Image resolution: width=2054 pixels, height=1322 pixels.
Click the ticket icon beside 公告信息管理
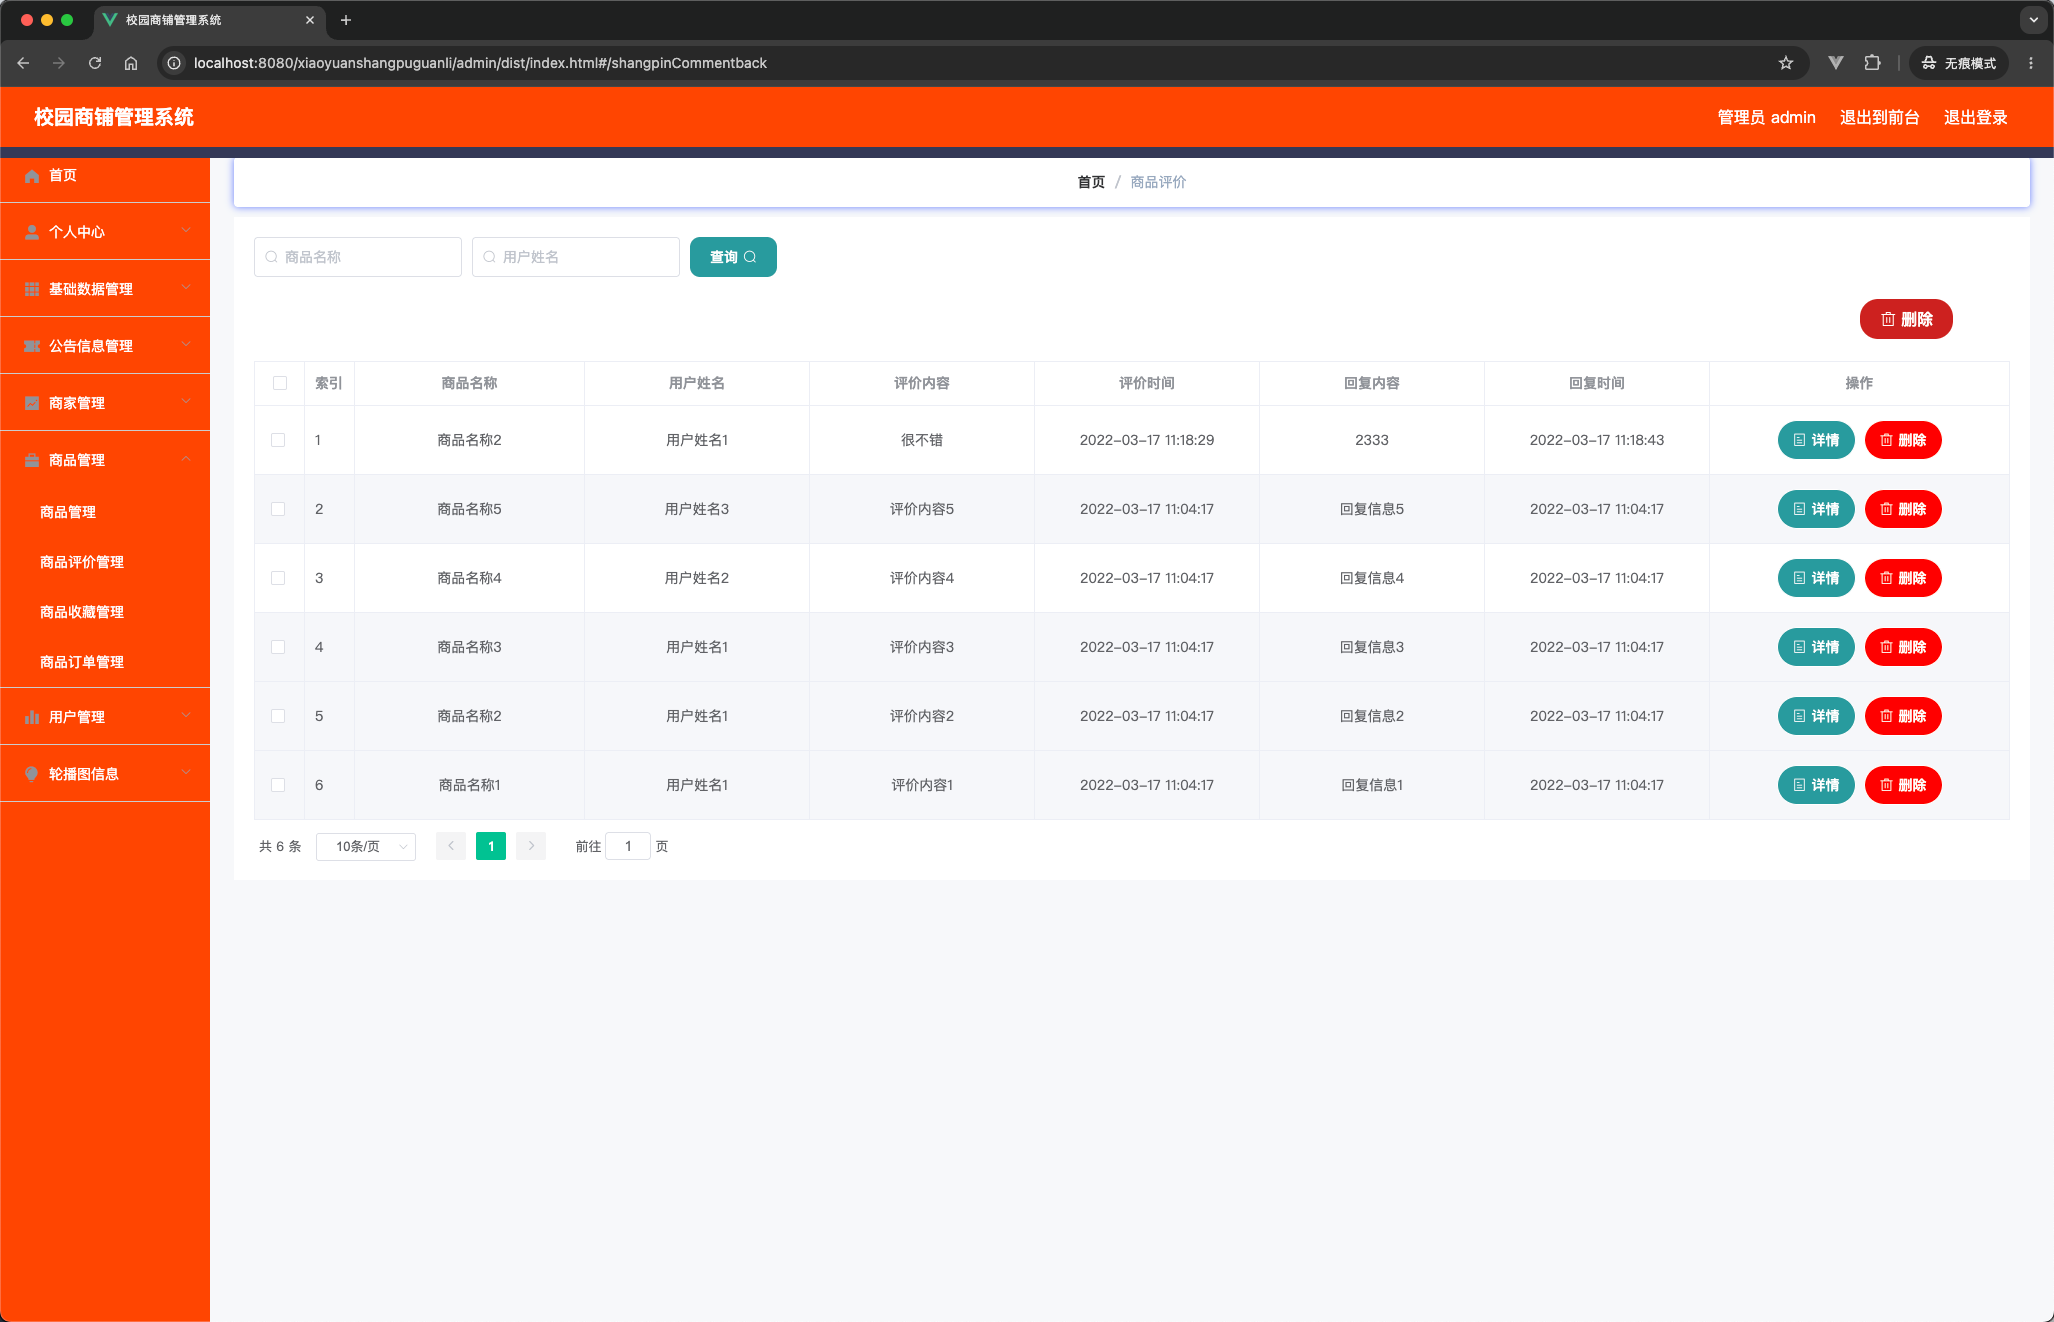point(32,346)
